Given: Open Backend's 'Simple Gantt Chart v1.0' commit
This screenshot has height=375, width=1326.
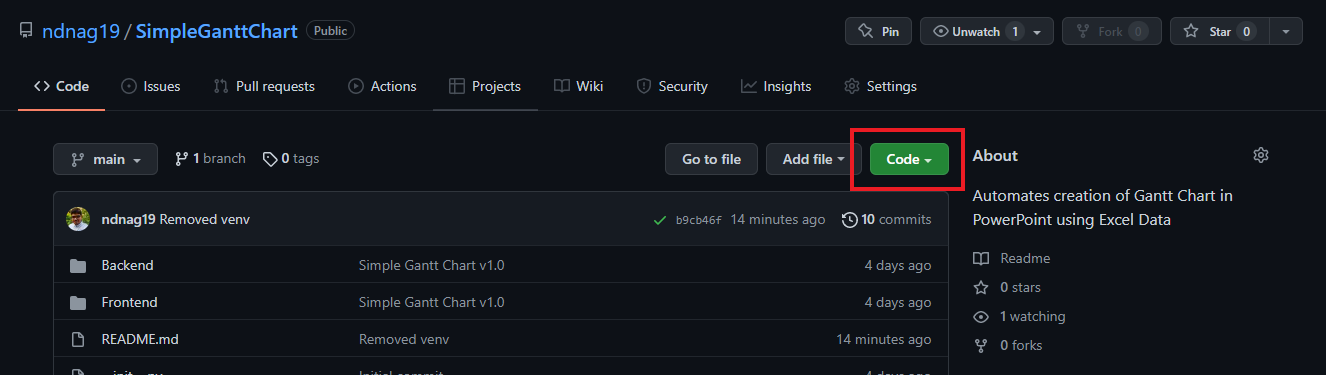Looking at the screenshot, I should [432, 265].
